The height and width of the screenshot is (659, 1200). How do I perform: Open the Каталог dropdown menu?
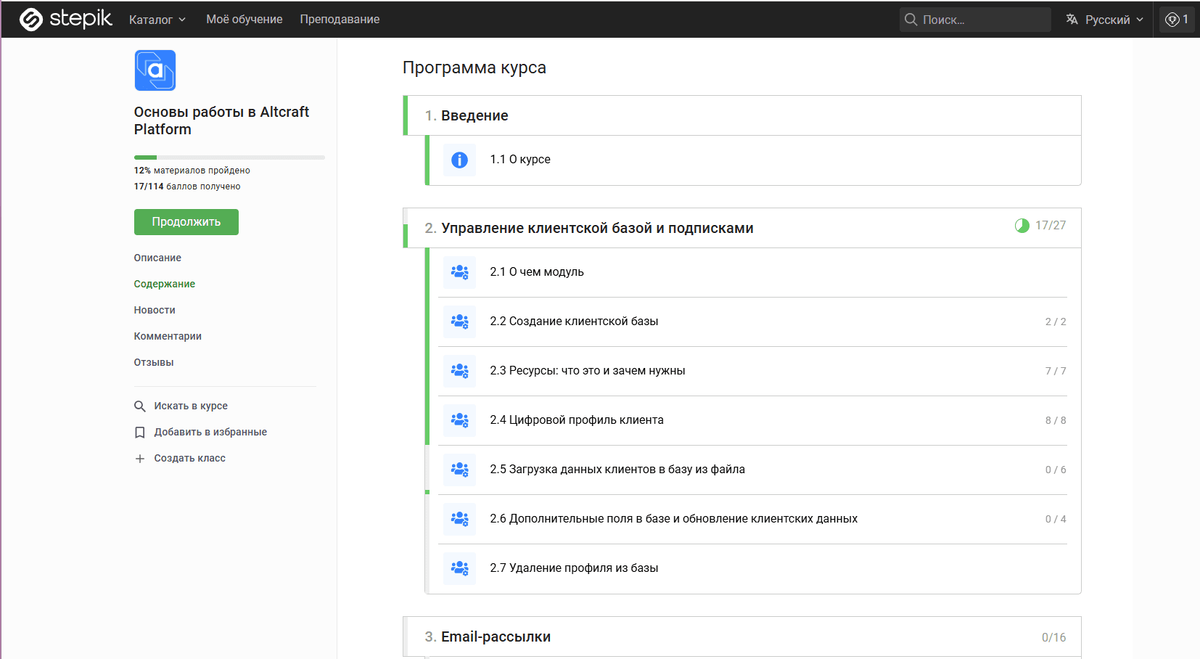pyautogui.click(x=157, y=19)
